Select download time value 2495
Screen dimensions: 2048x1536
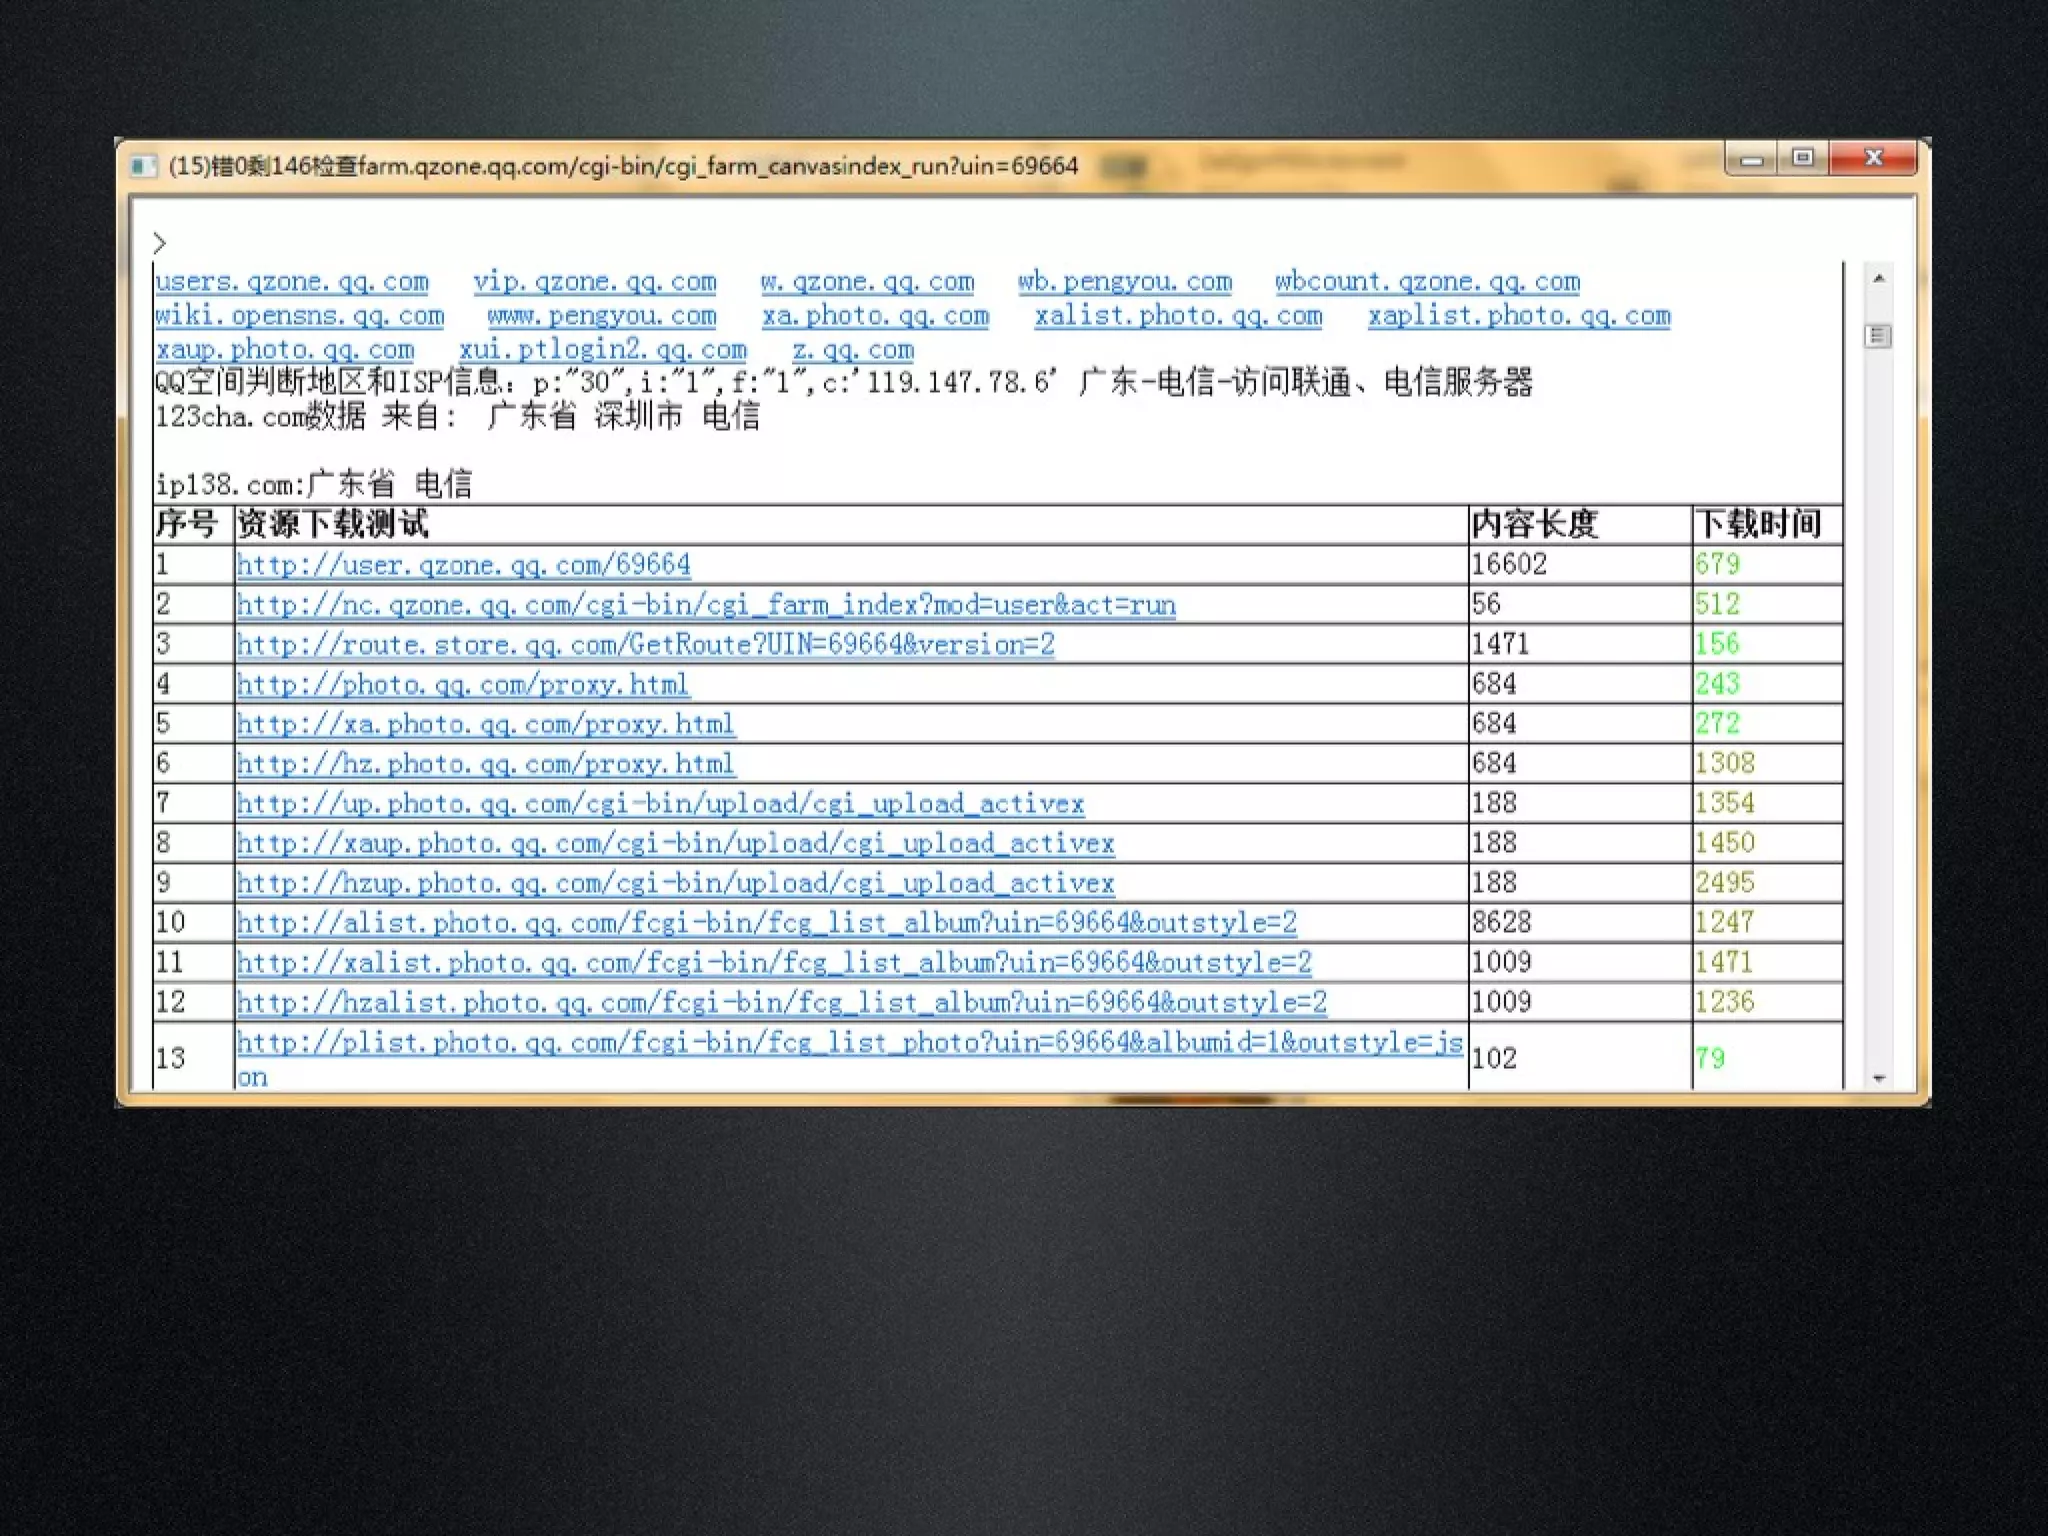click(x=1724, y=883)
